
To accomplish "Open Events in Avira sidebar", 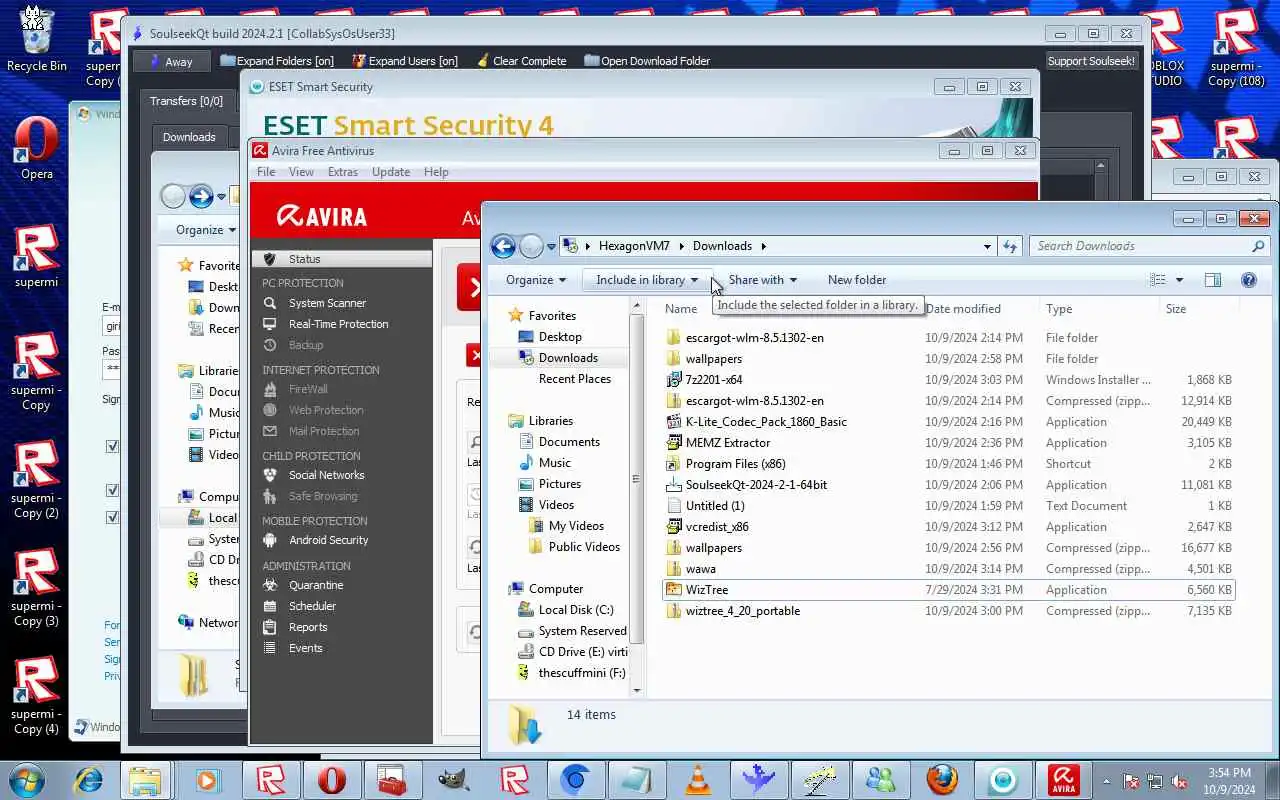I will tap(305, 648).
